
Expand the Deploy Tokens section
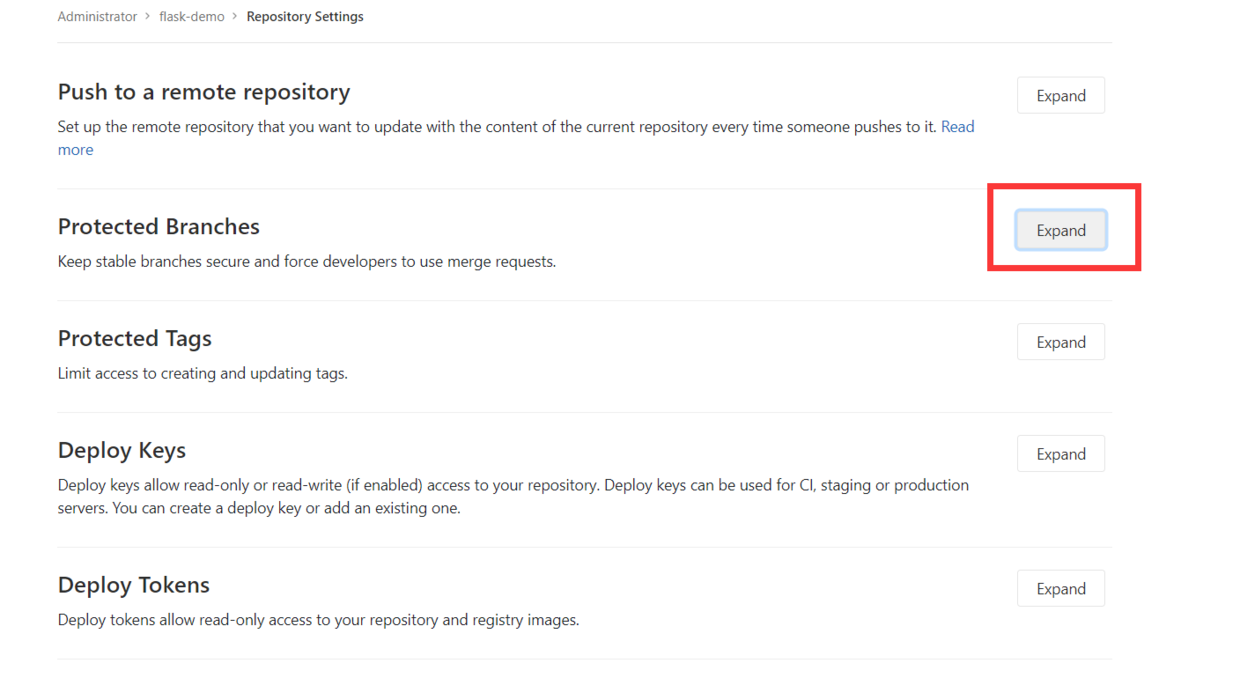1060,589
